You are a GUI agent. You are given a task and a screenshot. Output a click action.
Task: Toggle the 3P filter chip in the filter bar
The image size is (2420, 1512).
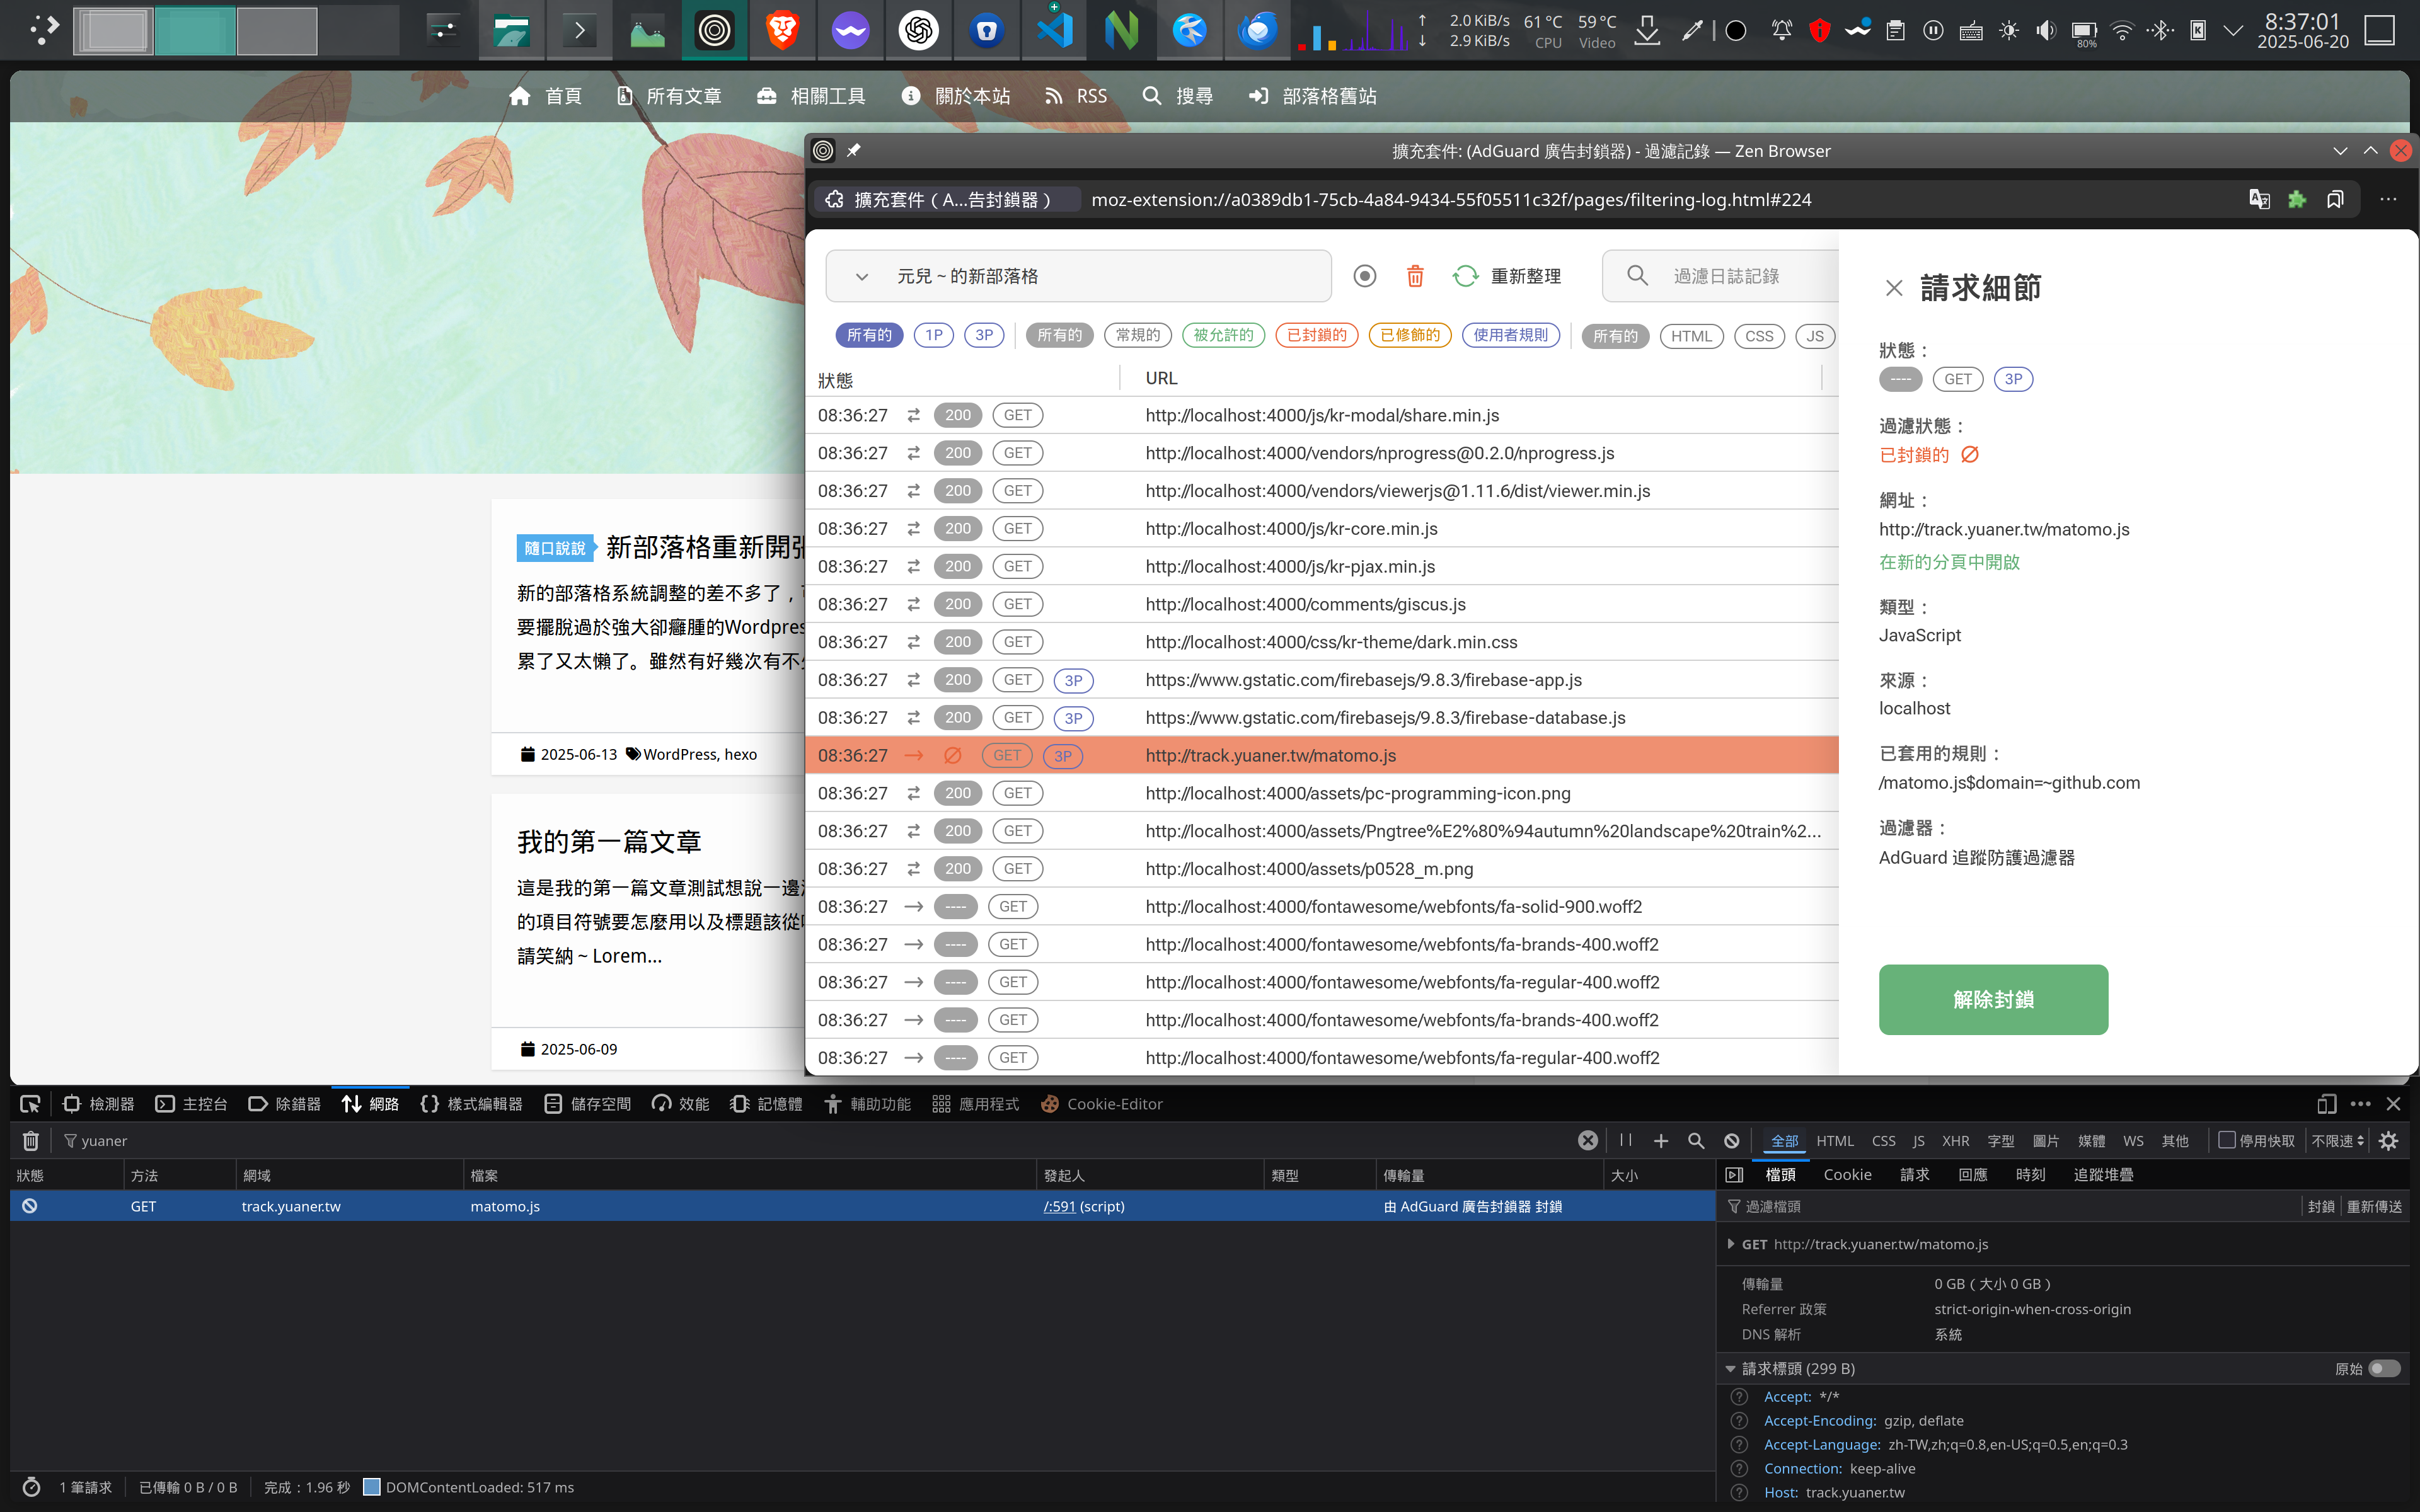tap(984, 335)
